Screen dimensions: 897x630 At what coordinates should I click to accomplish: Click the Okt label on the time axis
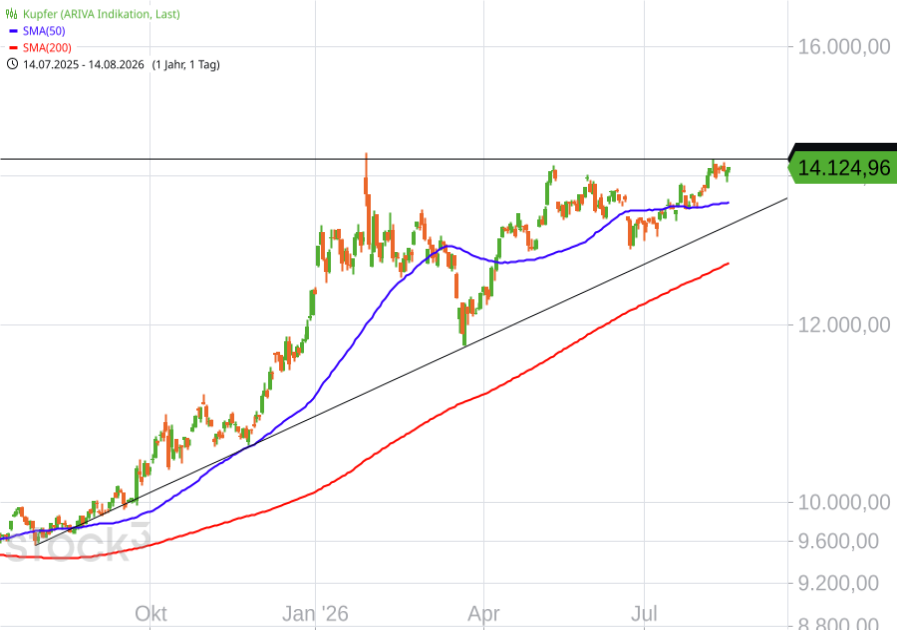[x=150, y=614]
